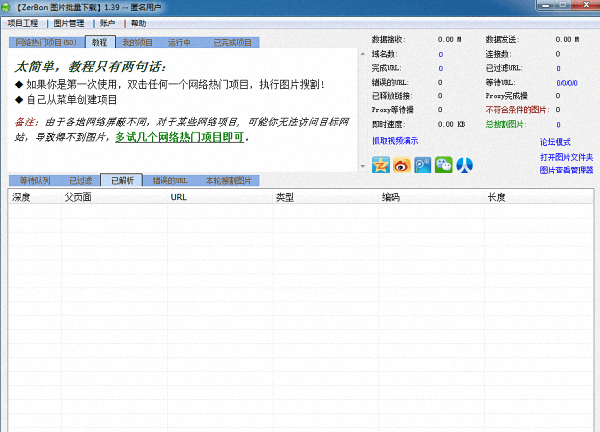This screenshot has height=432, width=600.
Task: Open the 帮助 menu
Action: [x=138, y=22]
